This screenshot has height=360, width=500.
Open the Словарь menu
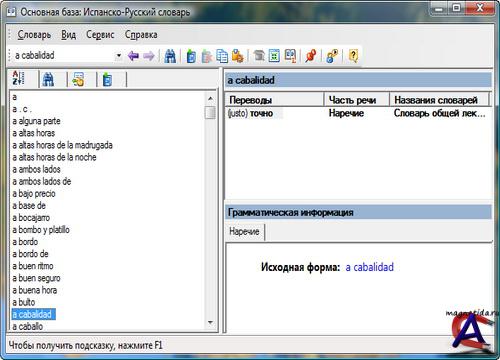(x=34, y=34)
